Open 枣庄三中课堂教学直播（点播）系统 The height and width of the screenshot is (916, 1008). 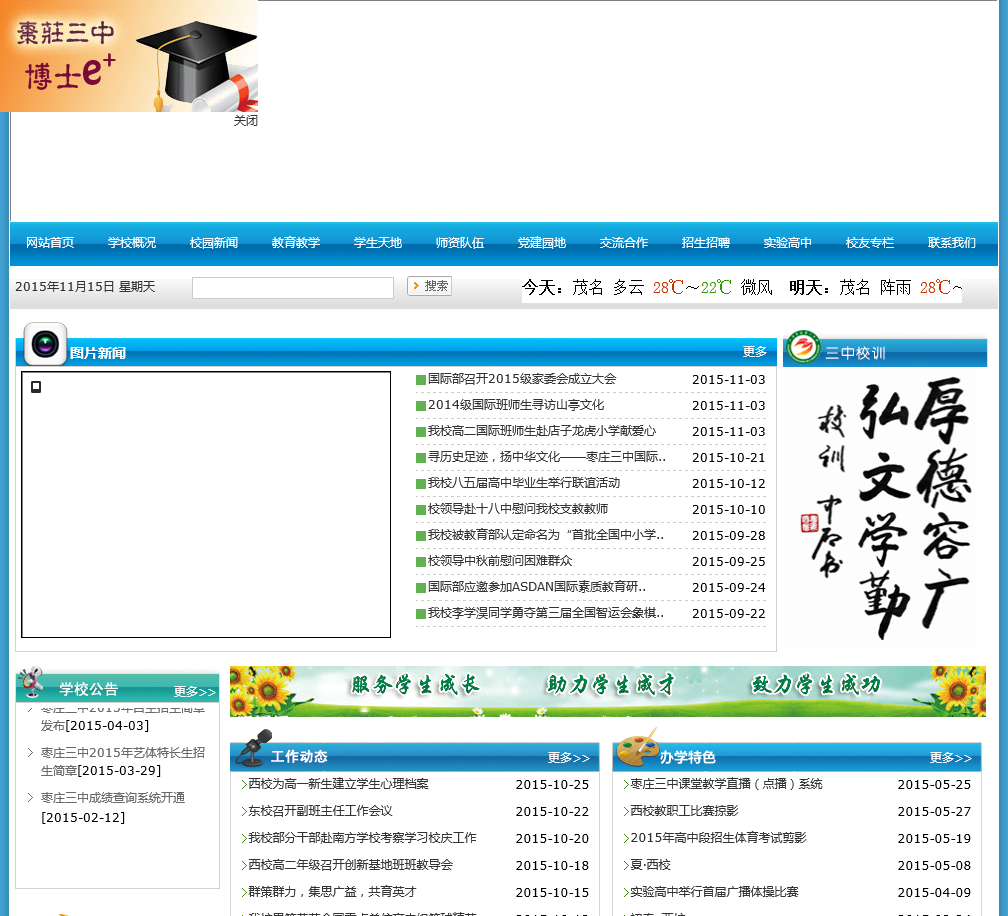tap(726, 784)
